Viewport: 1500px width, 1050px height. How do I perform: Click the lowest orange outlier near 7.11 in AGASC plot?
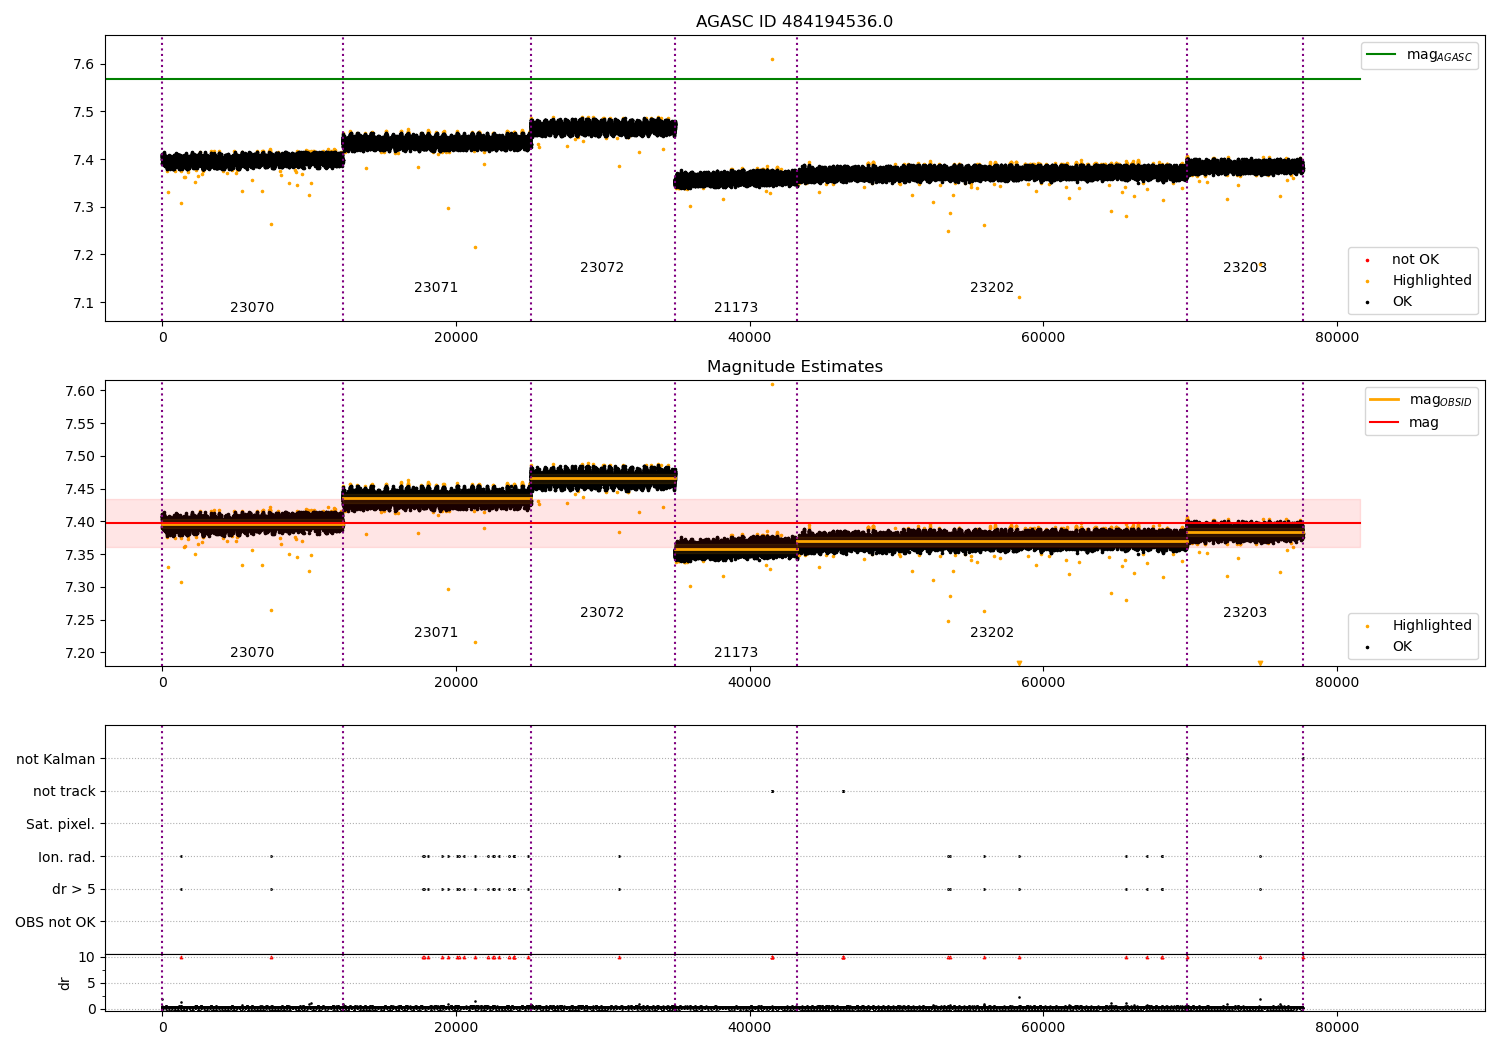1019,297
